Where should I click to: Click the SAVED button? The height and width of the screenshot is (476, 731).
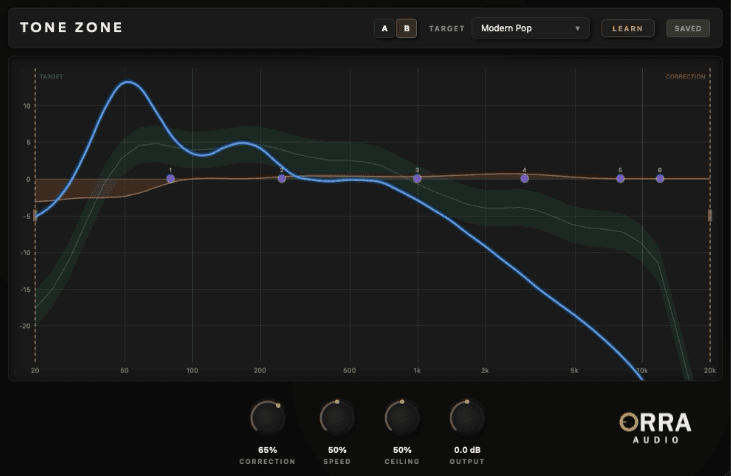[688, 28]
